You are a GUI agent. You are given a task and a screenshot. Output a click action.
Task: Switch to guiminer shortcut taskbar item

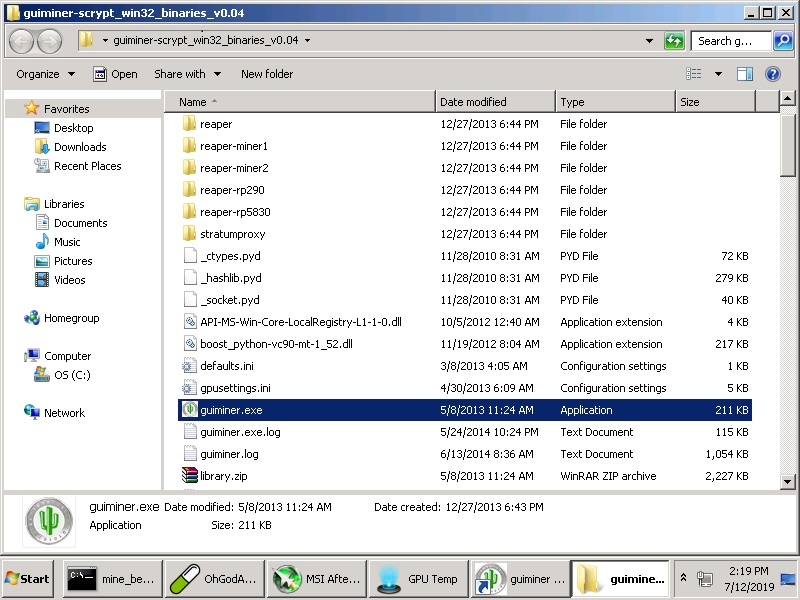[520, 579]
